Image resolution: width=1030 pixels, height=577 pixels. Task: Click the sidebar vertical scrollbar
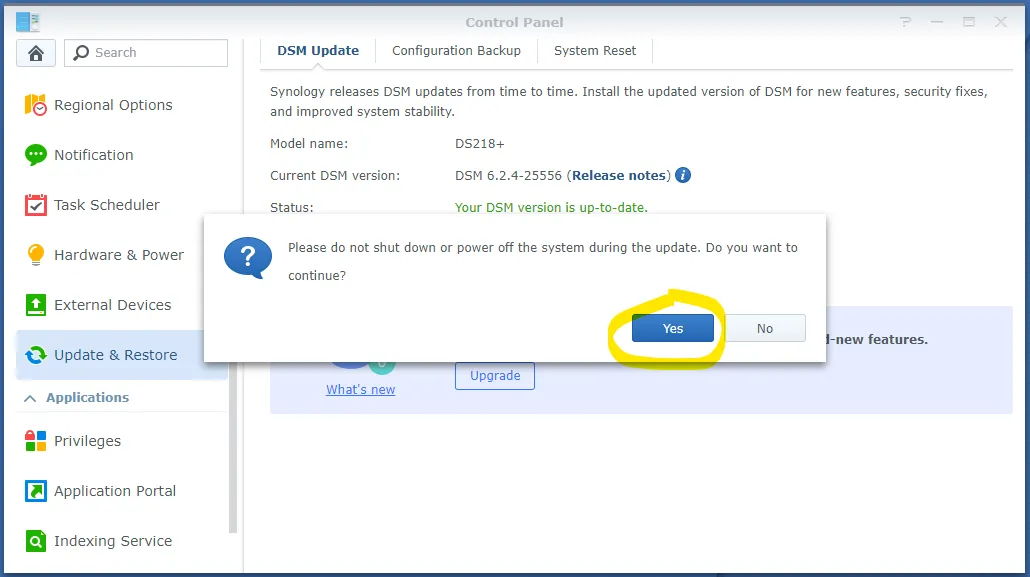(233, 447)
